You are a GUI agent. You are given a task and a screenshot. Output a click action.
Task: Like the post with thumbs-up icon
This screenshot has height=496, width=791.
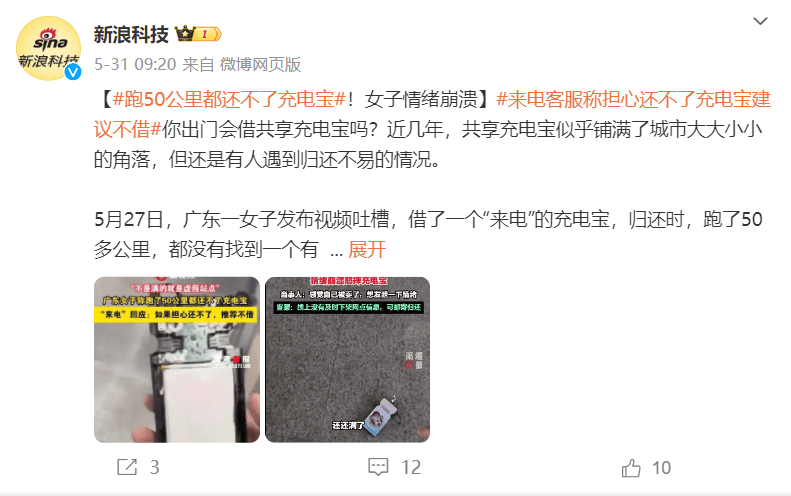coord(631,468)
